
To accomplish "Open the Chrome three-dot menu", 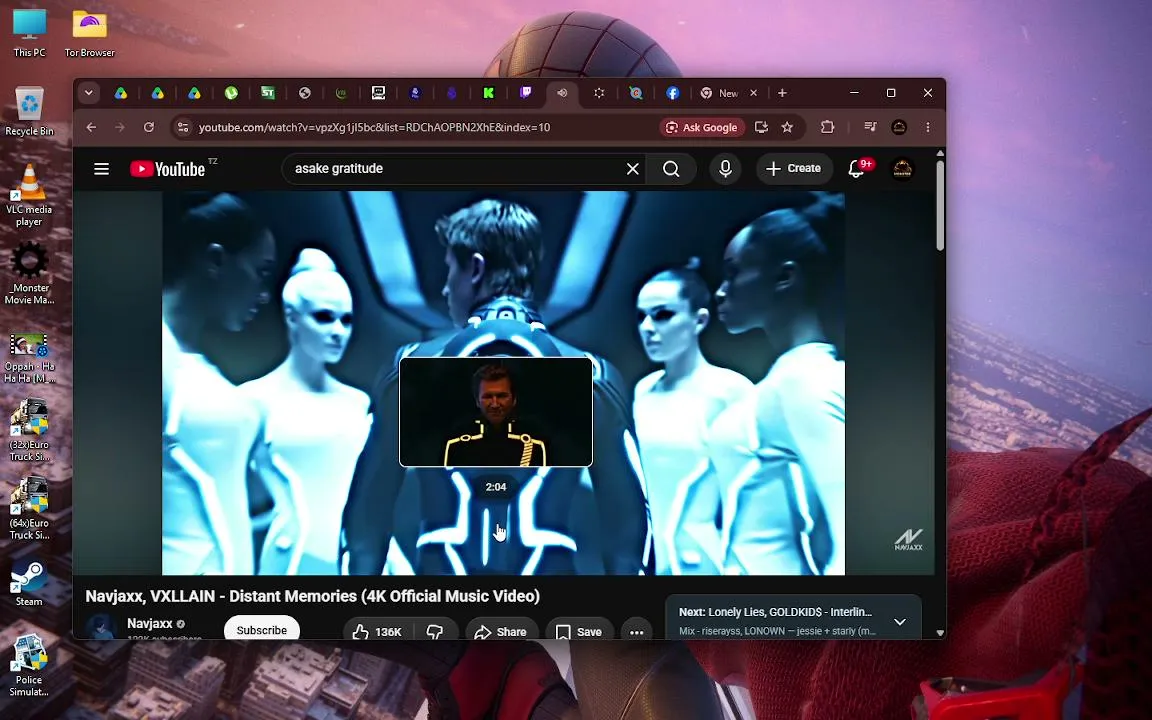I will (928, 127).
